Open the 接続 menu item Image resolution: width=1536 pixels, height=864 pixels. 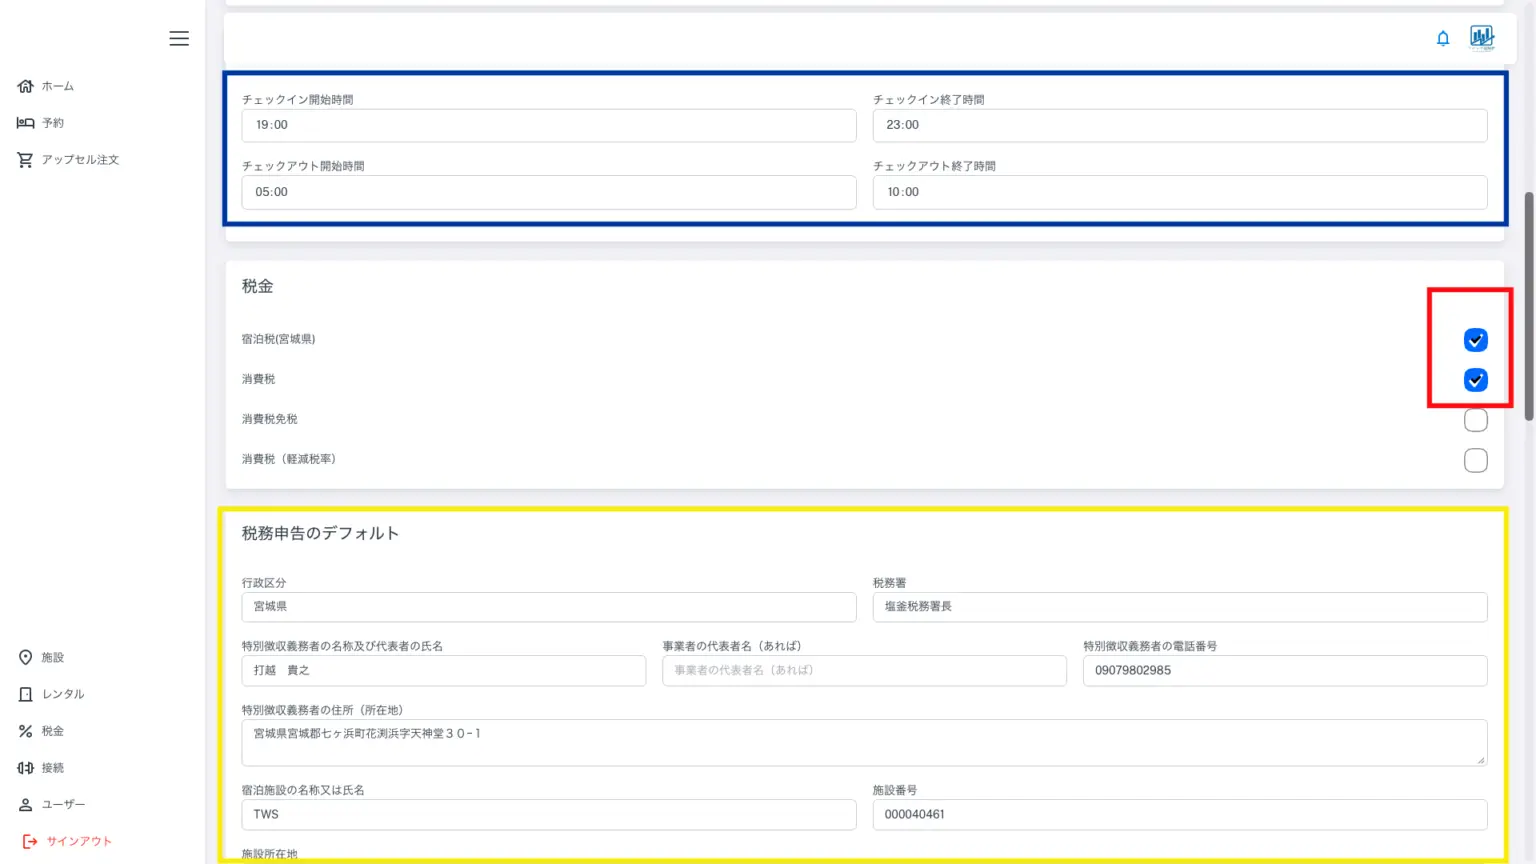coord(52,768)
